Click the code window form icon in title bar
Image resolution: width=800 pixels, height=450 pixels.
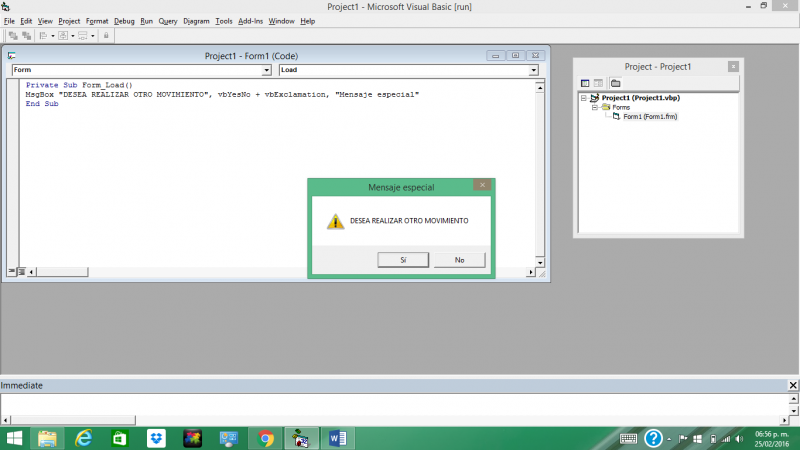click(12, 56)
